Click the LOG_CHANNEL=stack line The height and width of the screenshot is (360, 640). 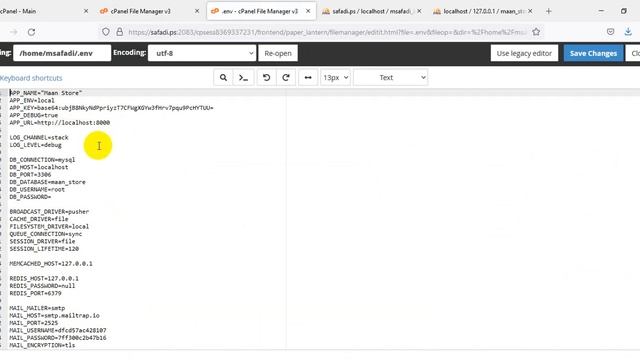click(x=39, y=138)
